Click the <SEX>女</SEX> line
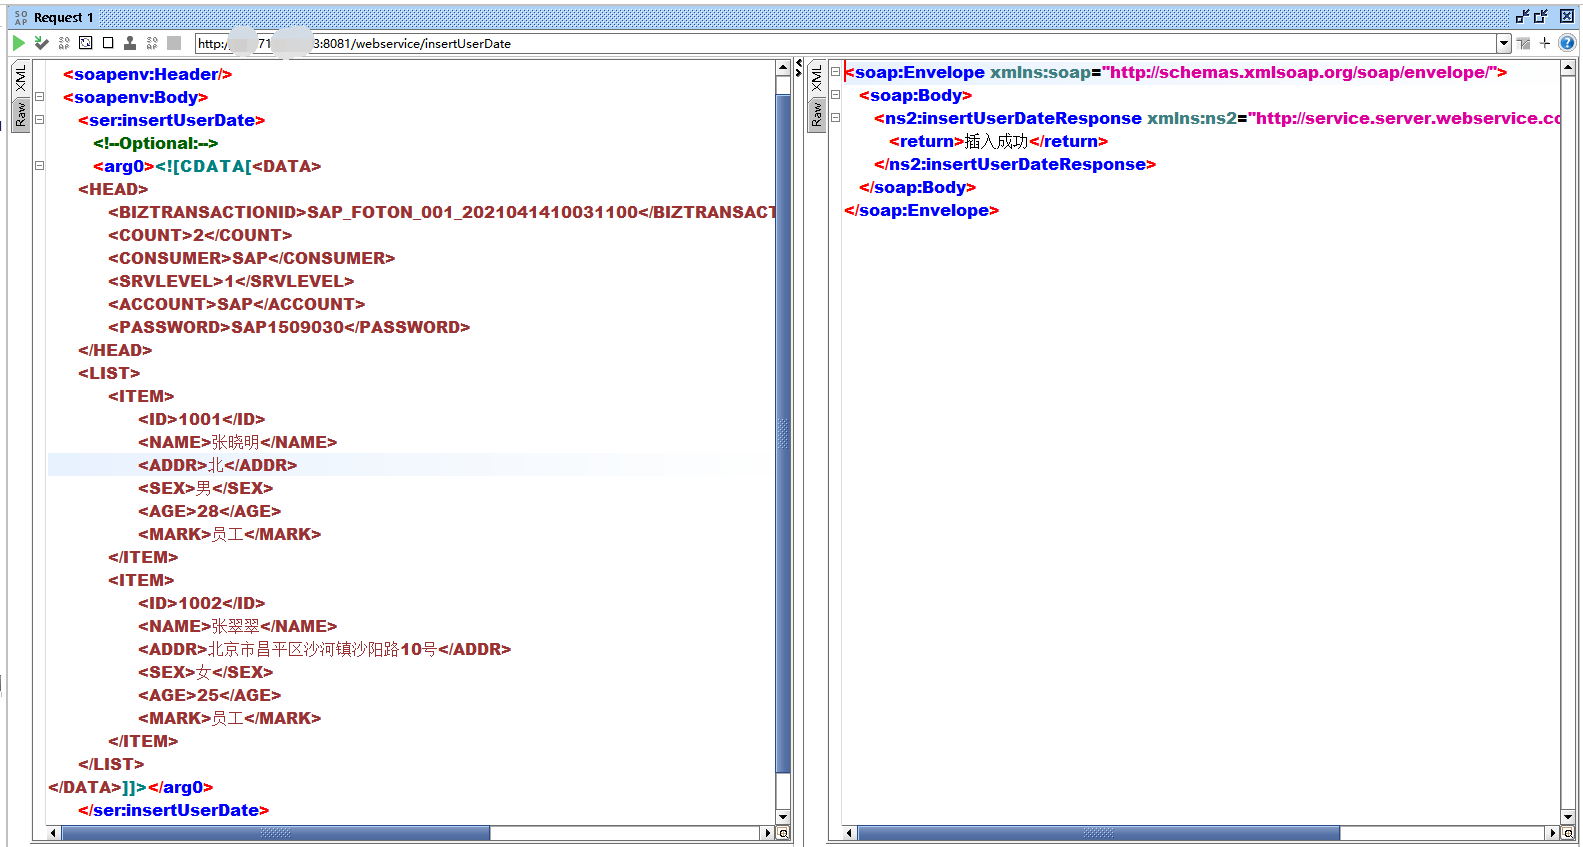The height and width of the screenshot is (847, 1583). [206, 672]
